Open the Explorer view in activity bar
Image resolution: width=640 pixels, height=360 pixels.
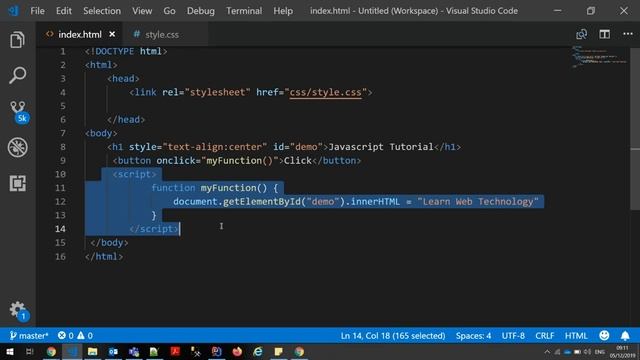coord(17,40)
